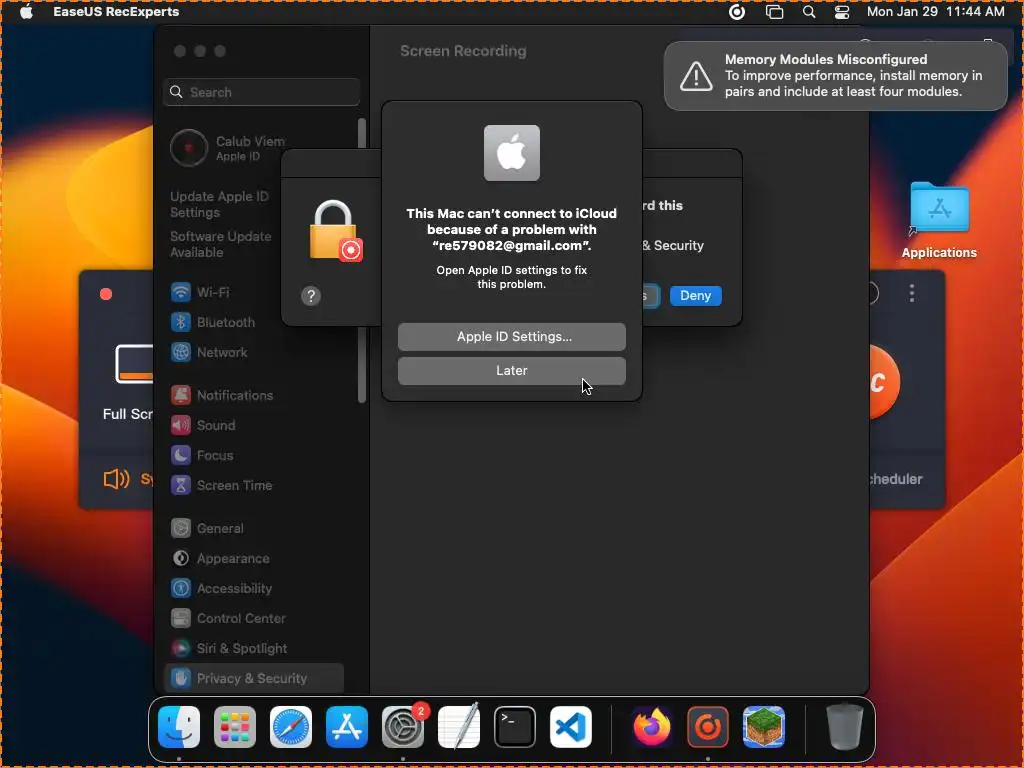This screenshot has width=1024, height=768.
Task: Deny screen recording permission
Action: [695, 296]
